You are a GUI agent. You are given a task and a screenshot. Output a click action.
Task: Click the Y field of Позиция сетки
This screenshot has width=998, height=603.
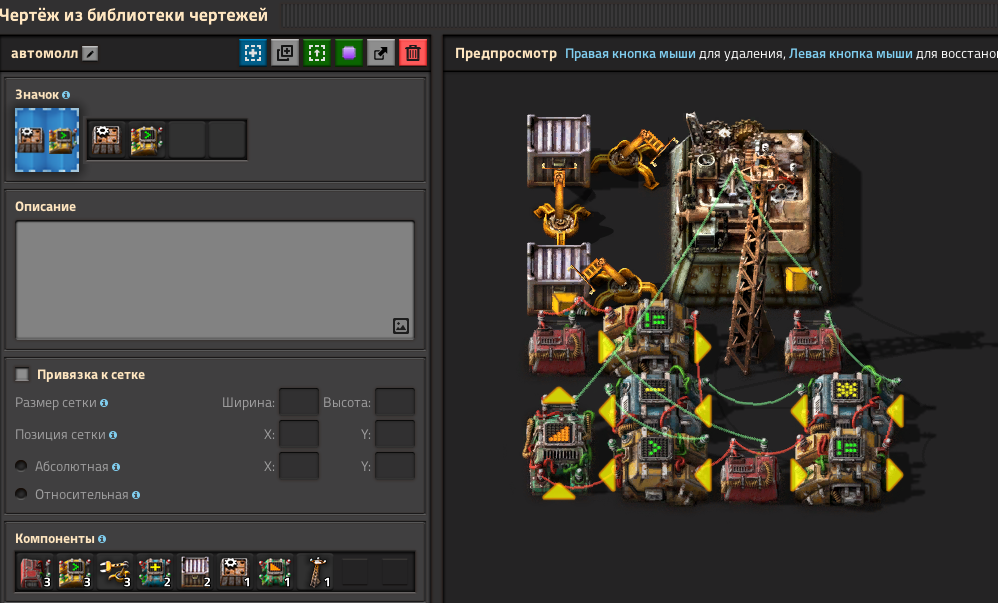click(x=395, y=434)
